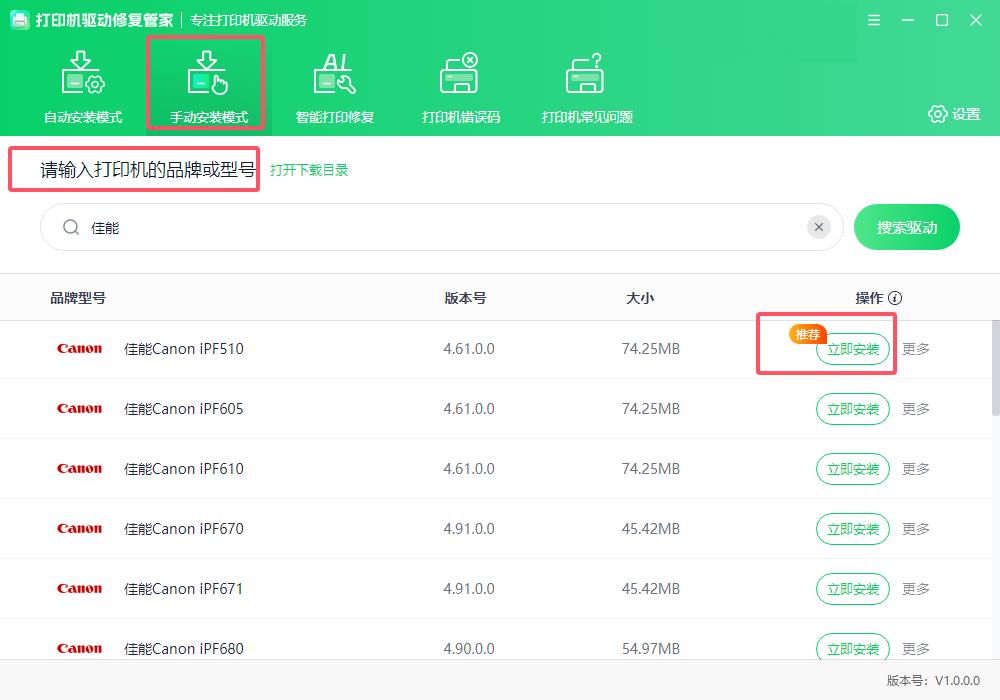
Task: Install driver for Canon iPF610
Action: point(853,469)
